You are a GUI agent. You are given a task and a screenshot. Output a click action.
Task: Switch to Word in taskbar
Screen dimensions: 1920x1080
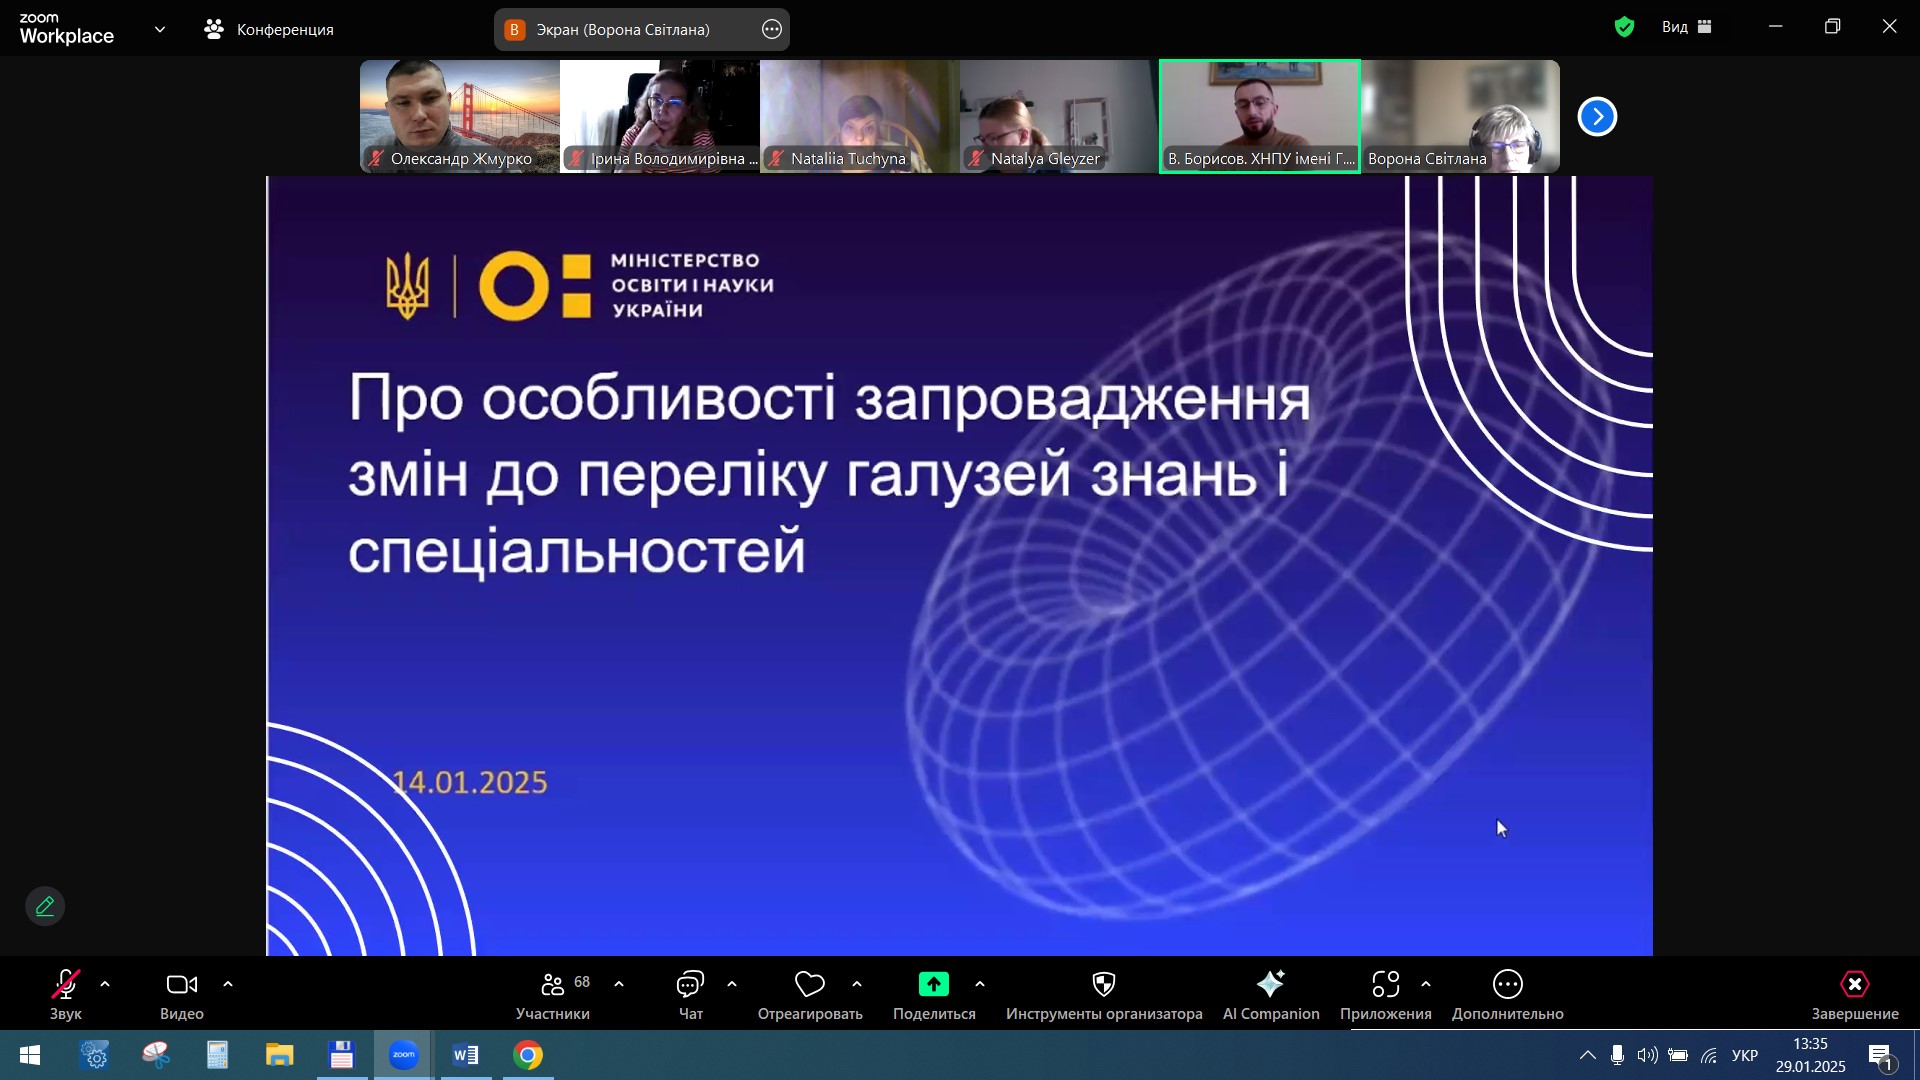pos(466,1056)
